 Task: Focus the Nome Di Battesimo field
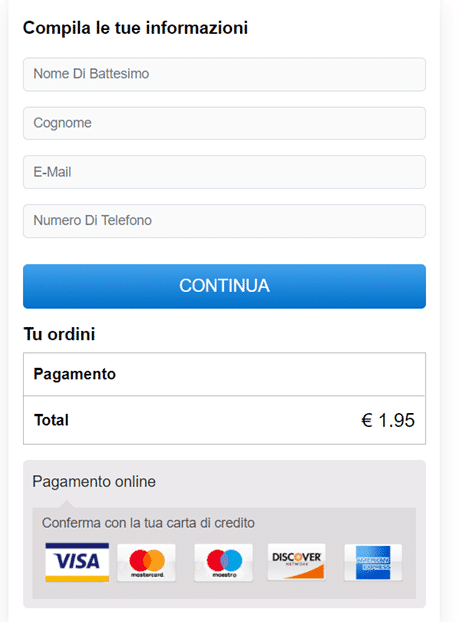tap(225, 74)
